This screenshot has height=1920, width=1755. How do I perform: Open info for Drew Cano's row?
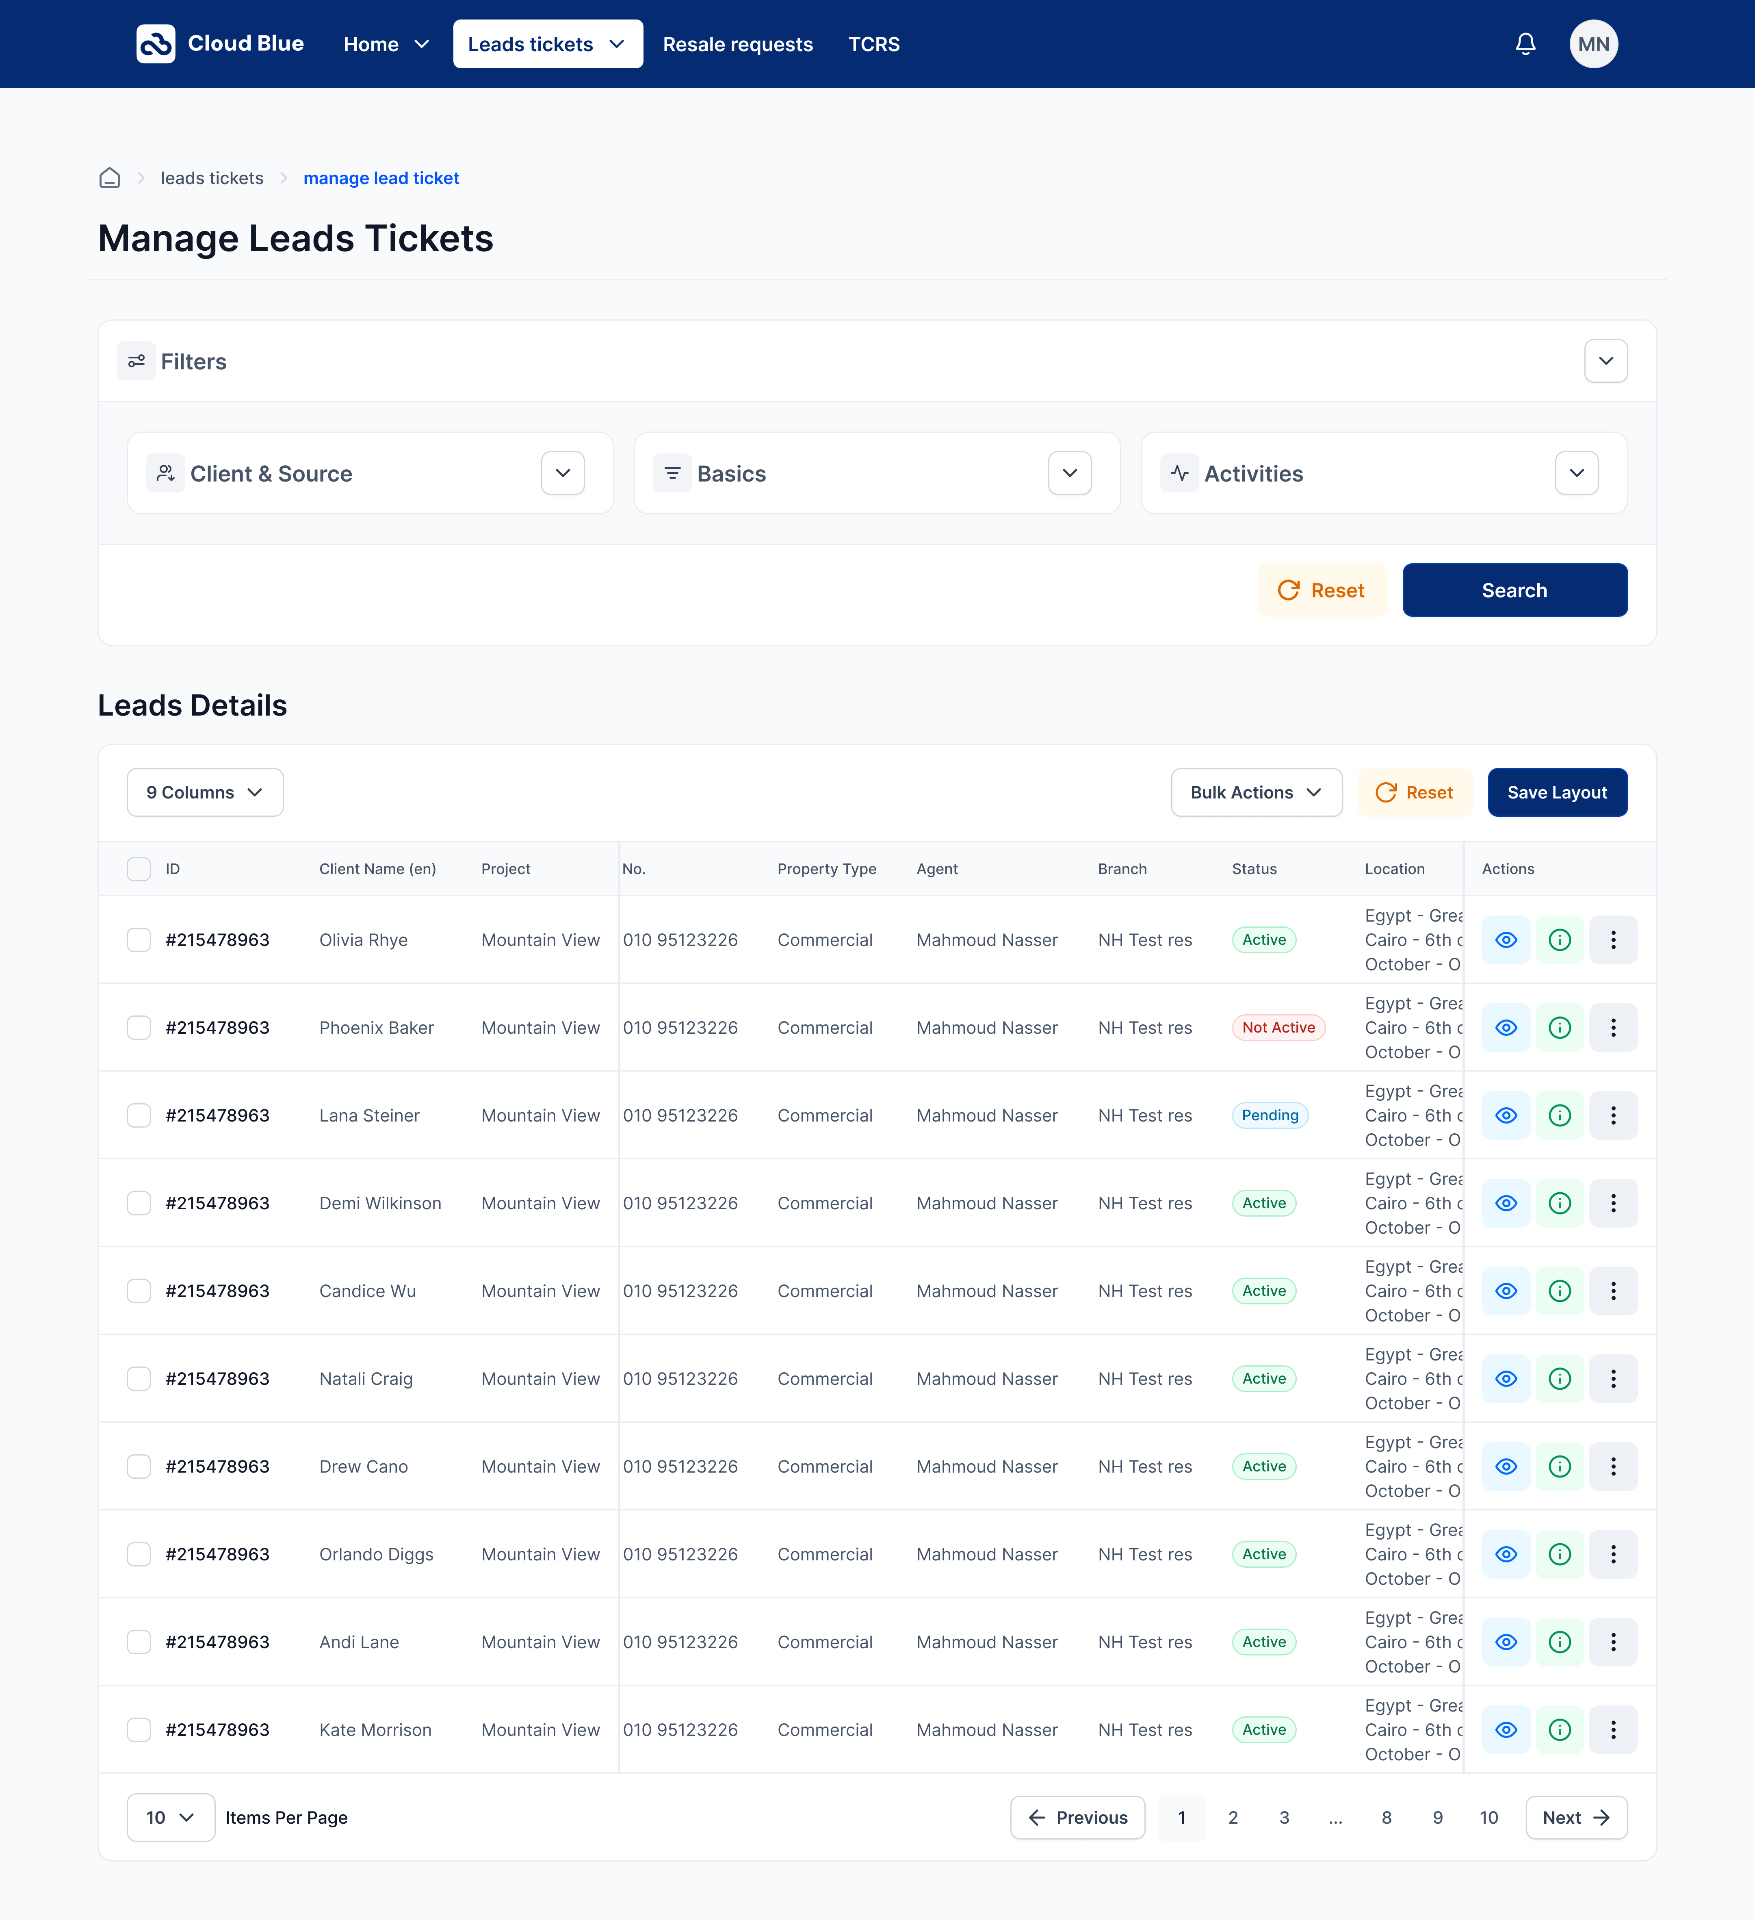(1559, 1467)
